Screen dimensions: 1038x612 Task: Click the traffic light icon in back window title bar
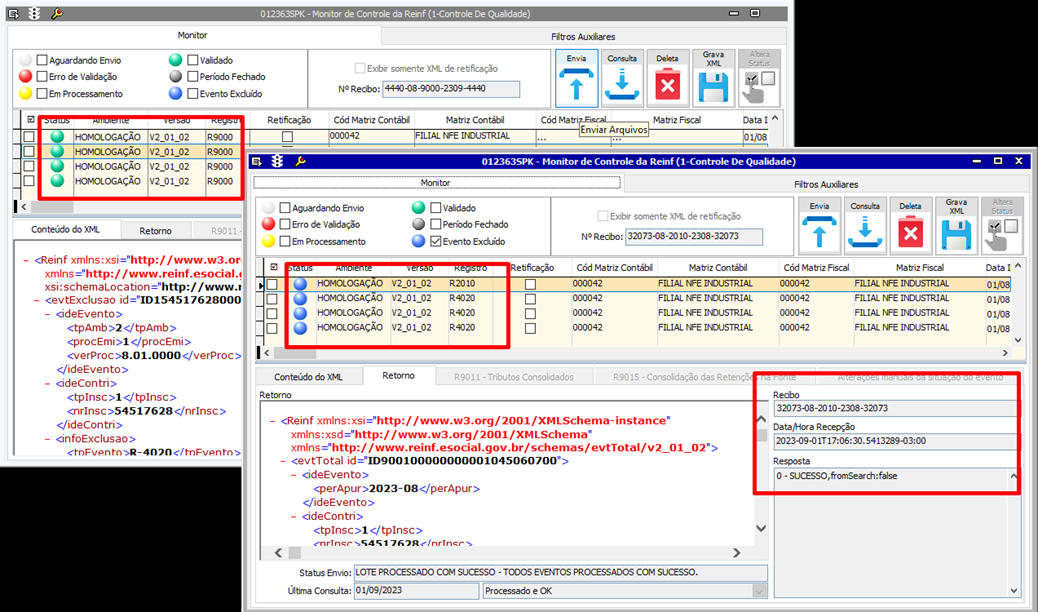34,13
